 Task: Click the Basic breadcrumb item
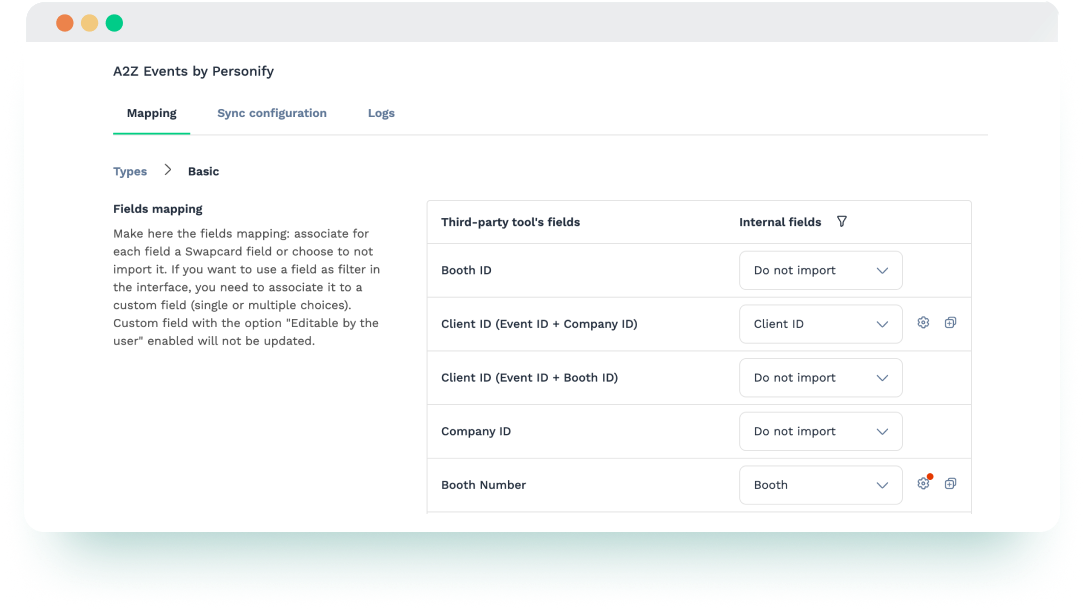point(203,171)
